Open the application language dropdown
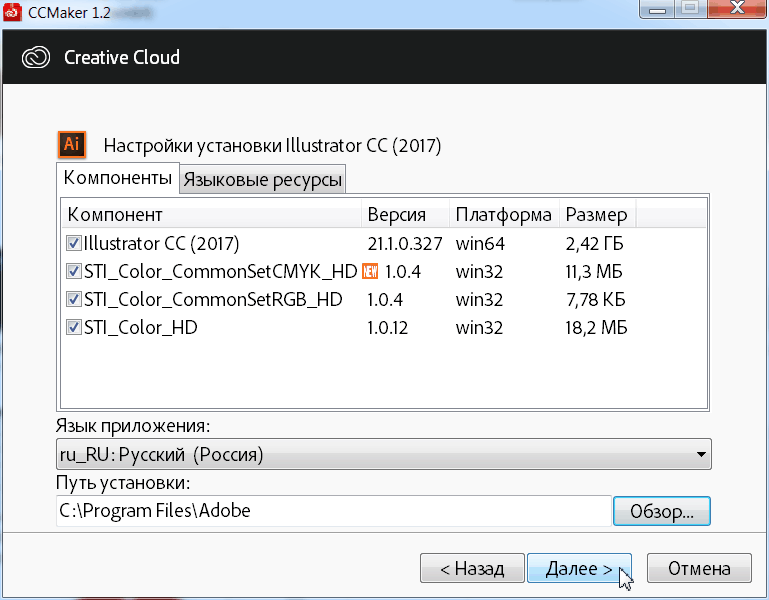This screenshot has height=600, width=769. [x=384, y=454]
